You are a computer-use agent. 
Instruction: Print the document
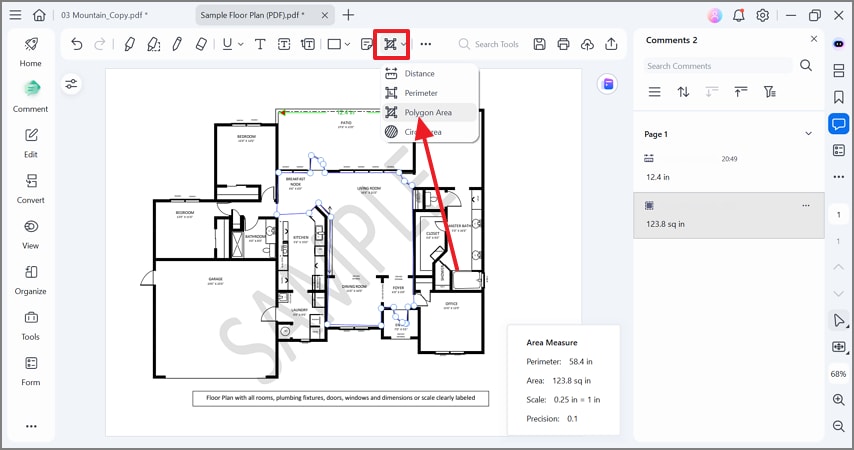[563, 44]
